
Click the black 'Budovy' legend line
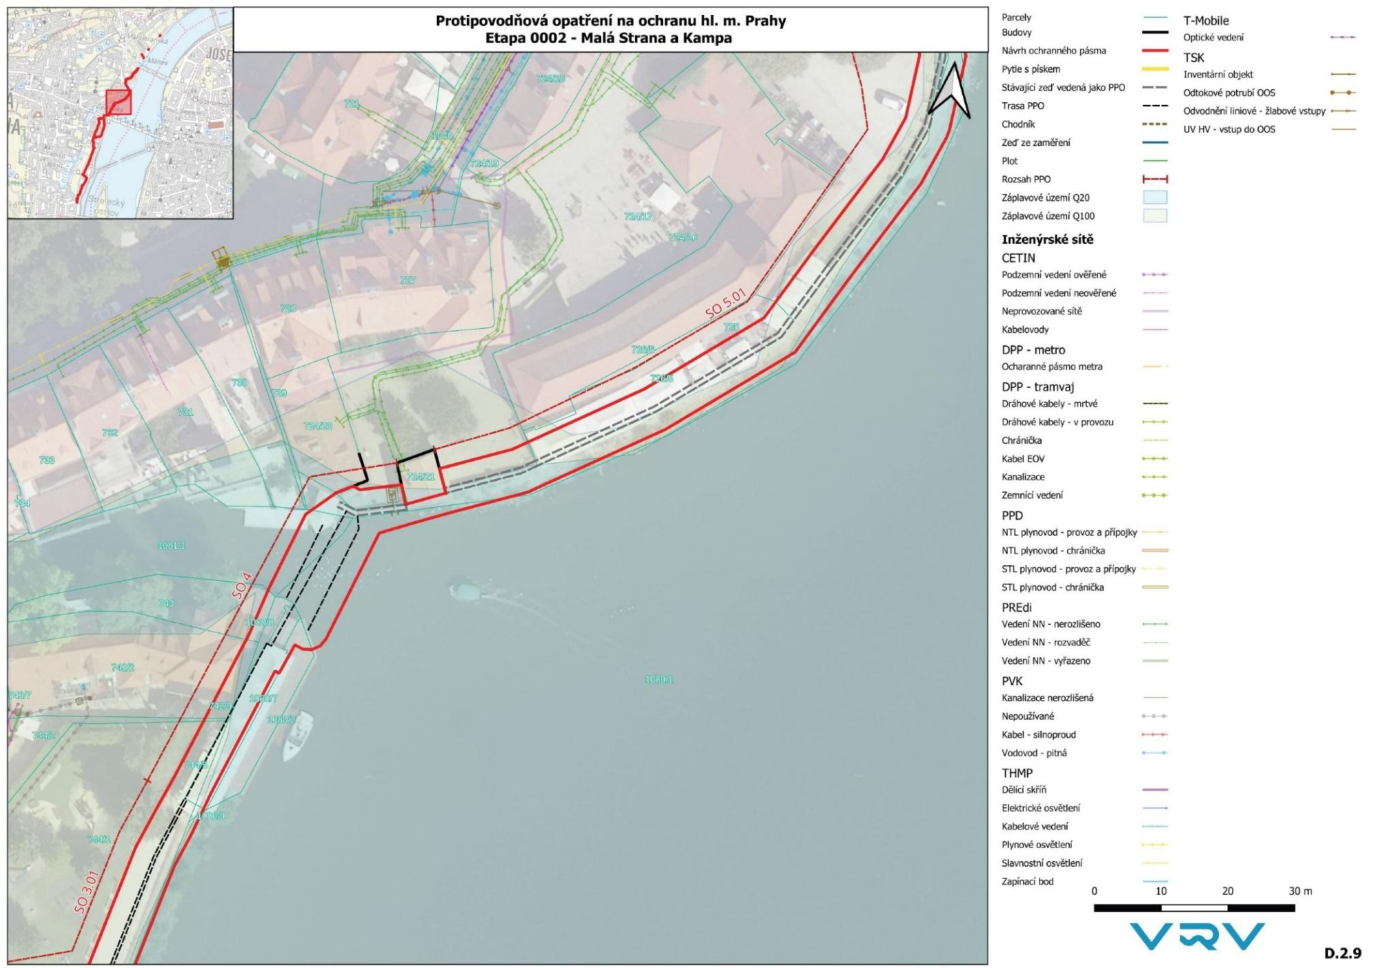(x=1155, y=33)
